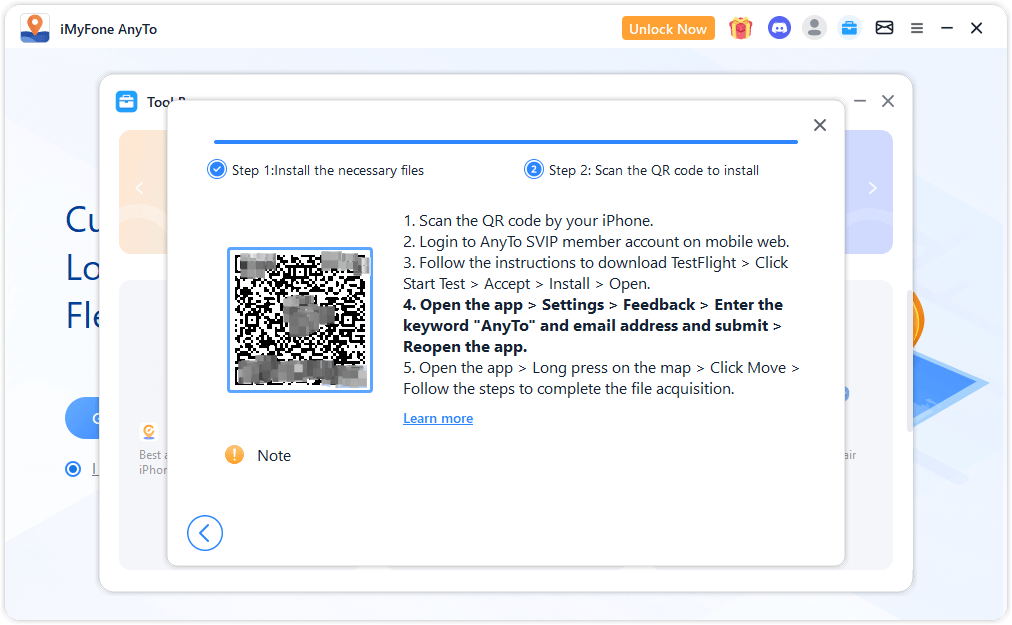The image size is (1012, 625).
Task: Click the instruction about downloading TestFlight
Action: click(x=596, y=273)
